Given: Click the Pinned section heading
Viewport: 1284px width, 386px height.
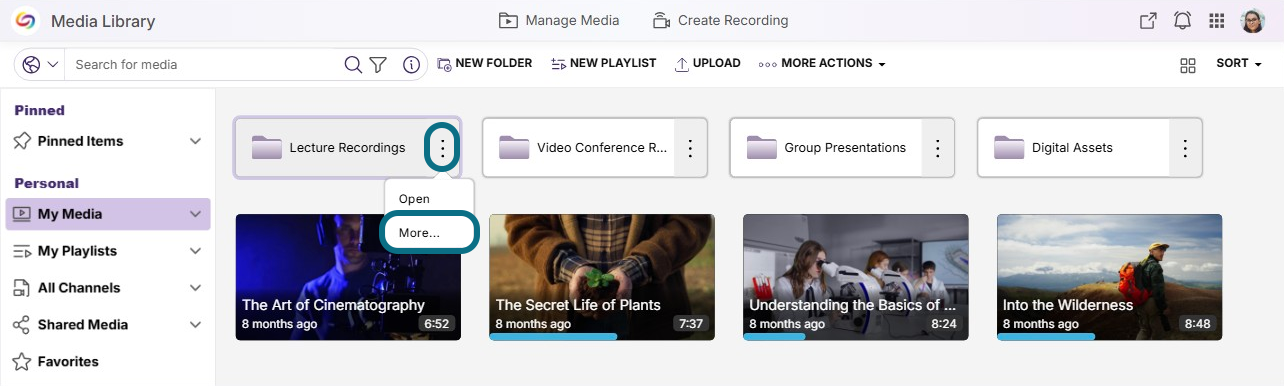Looking at the screenshot, I should point(40,110).
